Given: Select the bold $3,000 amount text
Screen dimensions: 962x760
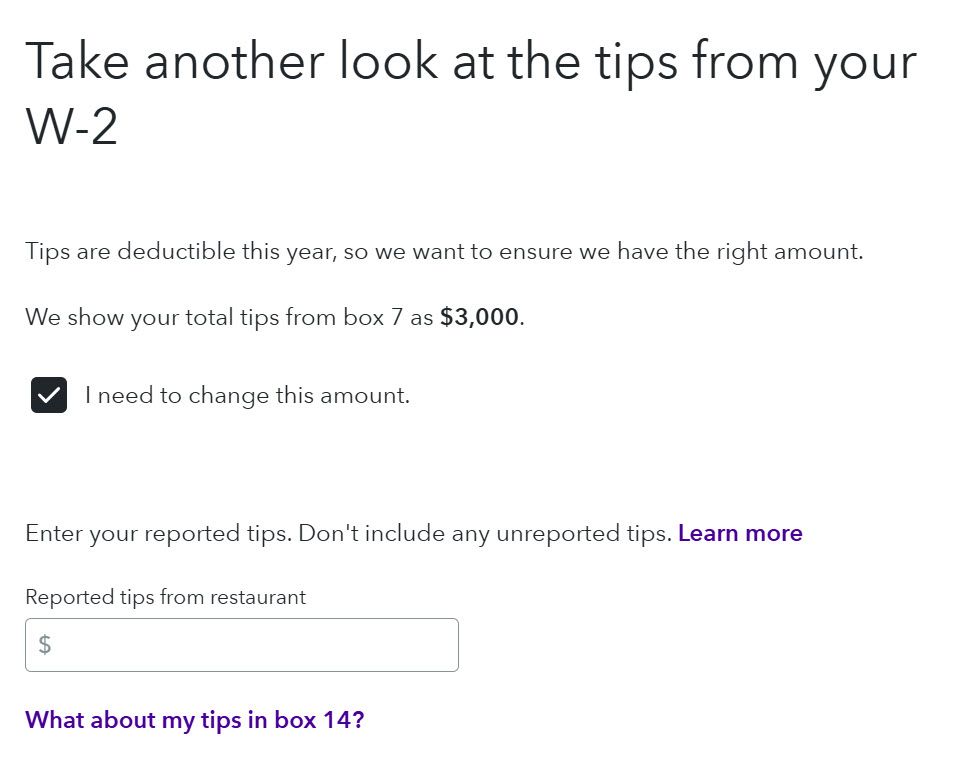Looking at the screenshot, I should tap(479, 316).
